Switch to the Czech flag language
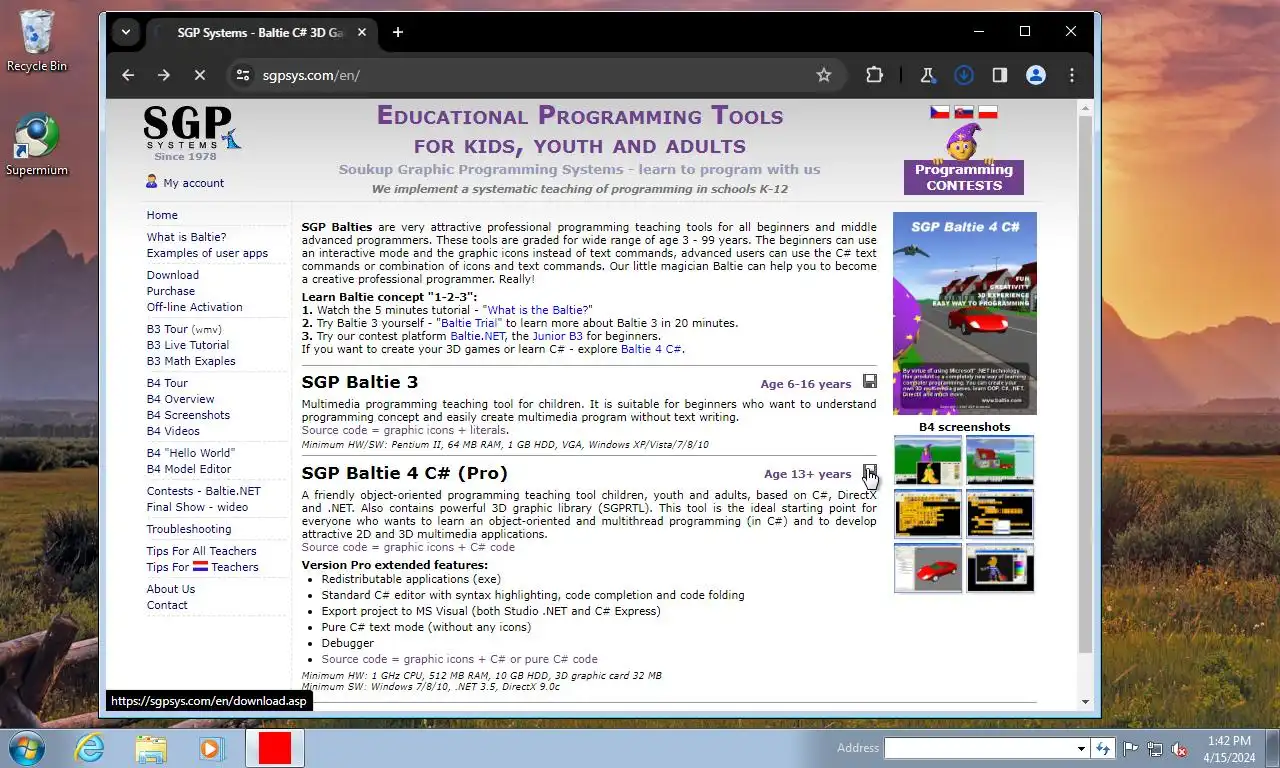 pyautogui.click(x=939, y=112)
